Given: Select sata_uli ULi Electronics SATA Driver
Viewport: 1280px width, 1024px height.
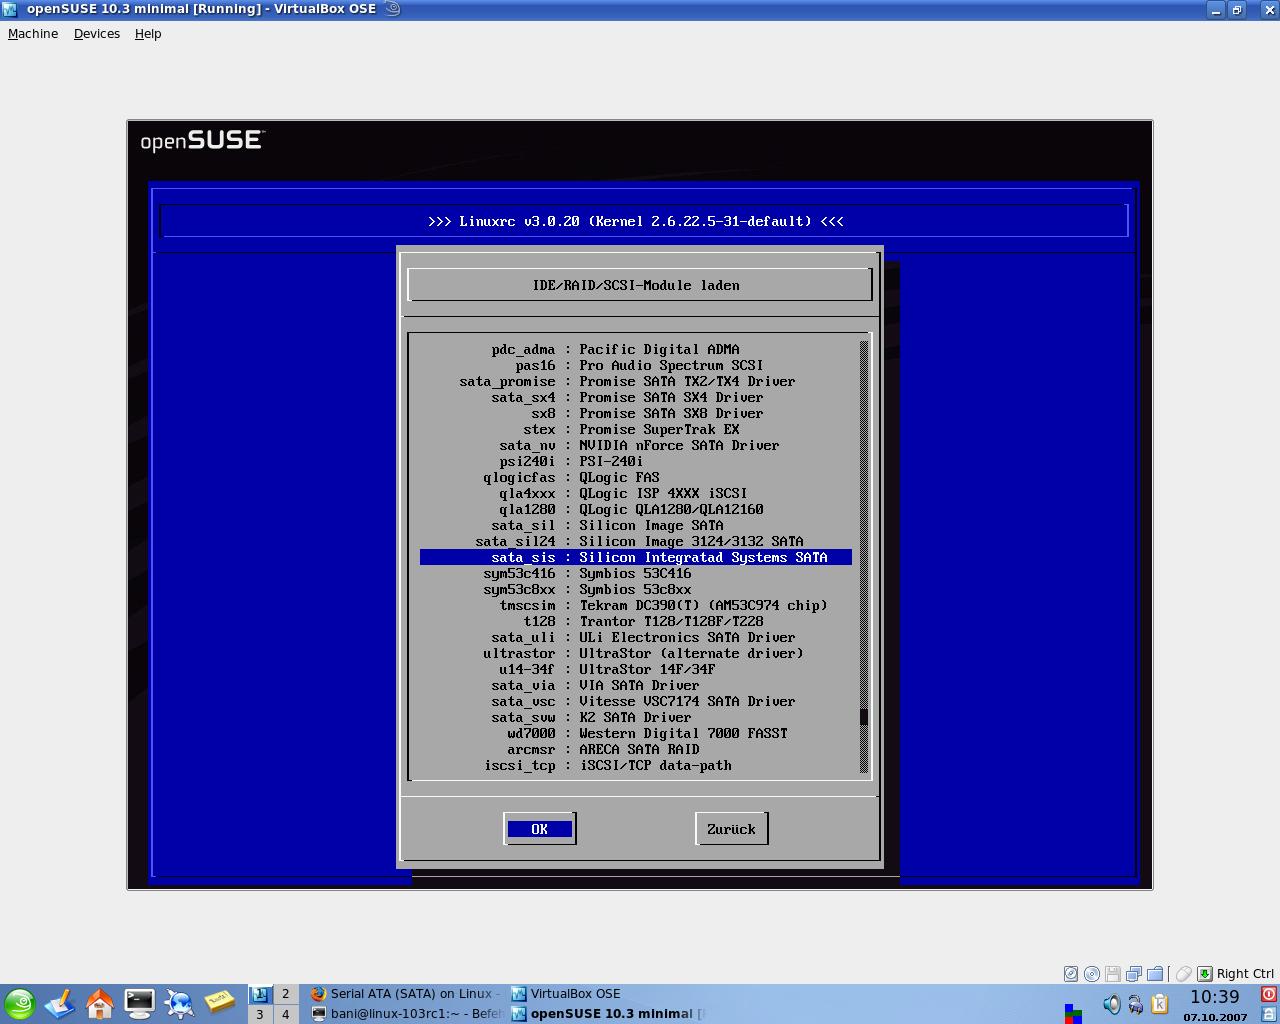Looking at the screenshot, I should coord(636,637).
